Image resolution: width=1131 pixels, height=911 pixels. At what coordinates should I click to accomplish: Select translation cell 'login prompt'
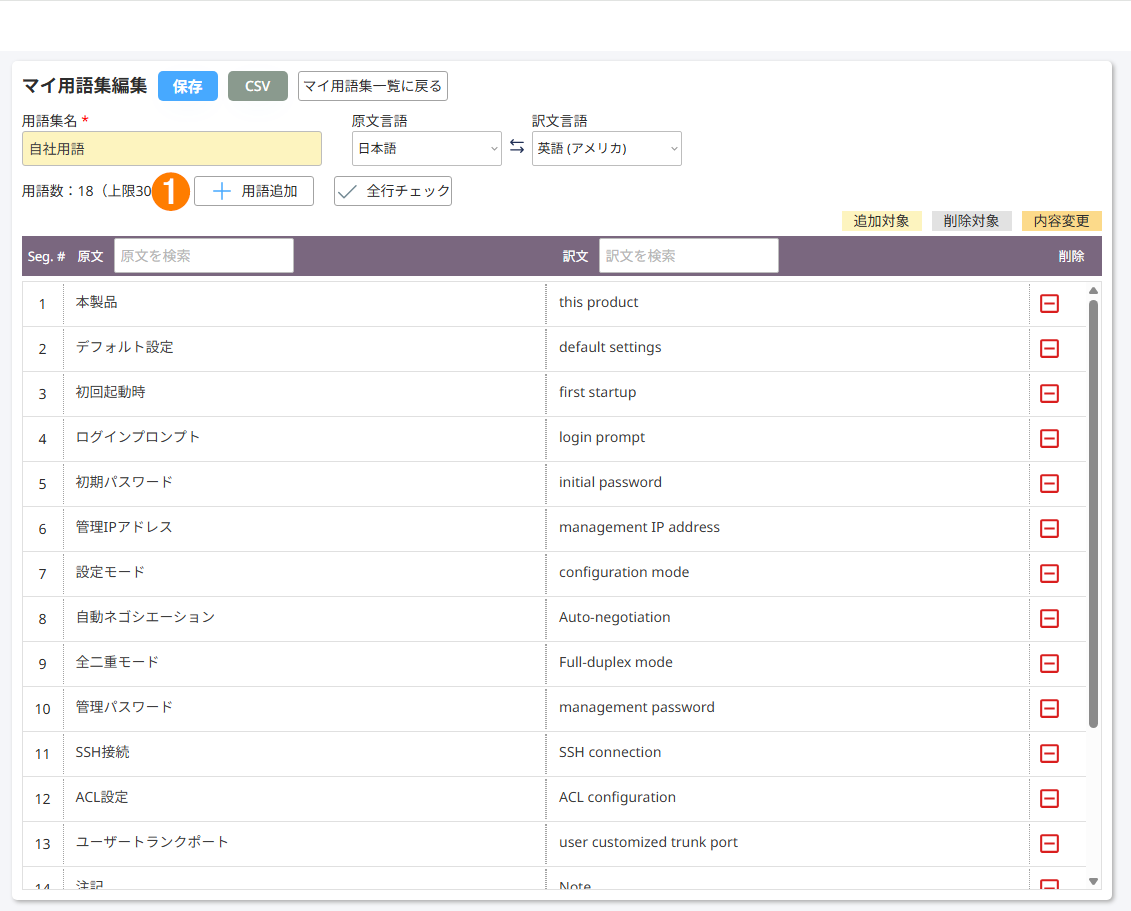click(x=788, y=439)
